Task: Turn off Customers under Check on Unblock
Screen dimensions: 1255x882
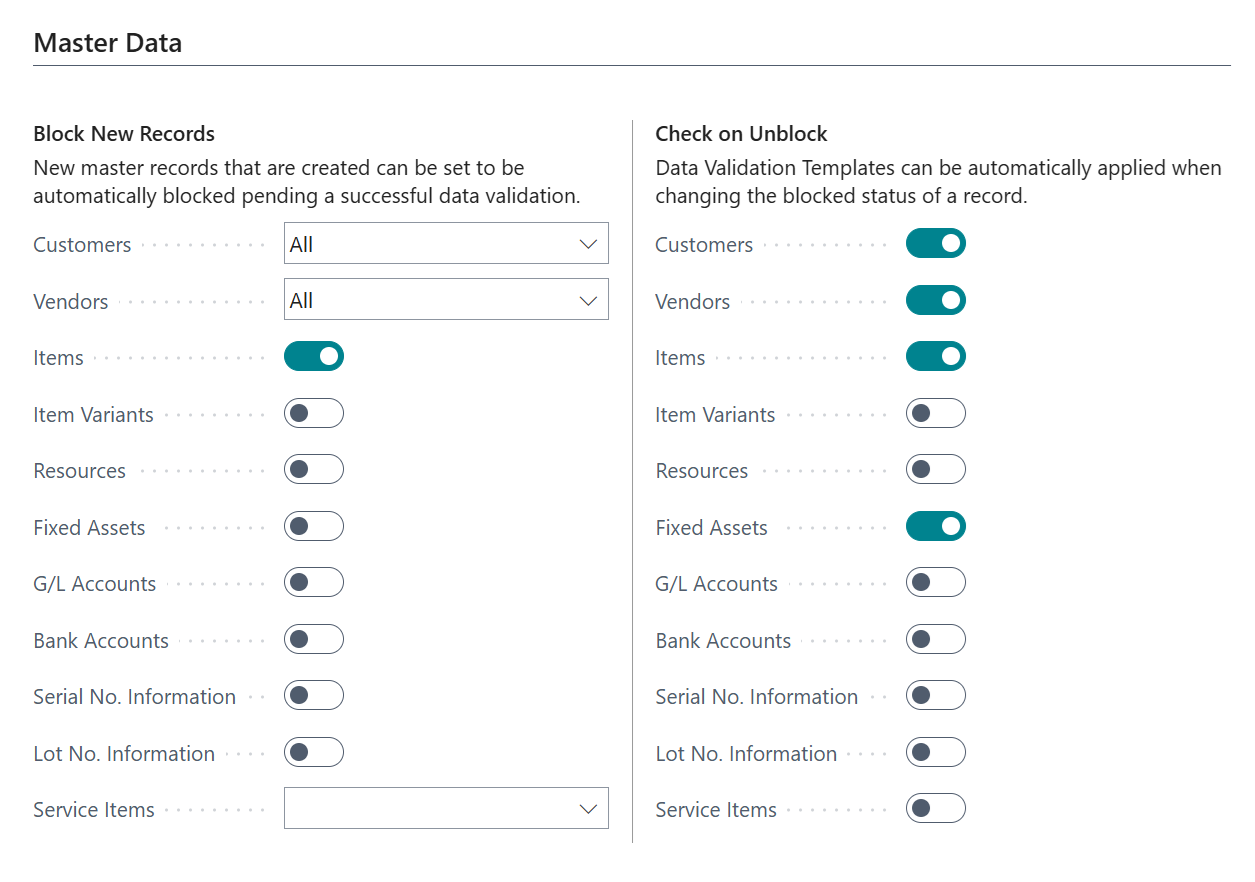Action: [936, 243]
